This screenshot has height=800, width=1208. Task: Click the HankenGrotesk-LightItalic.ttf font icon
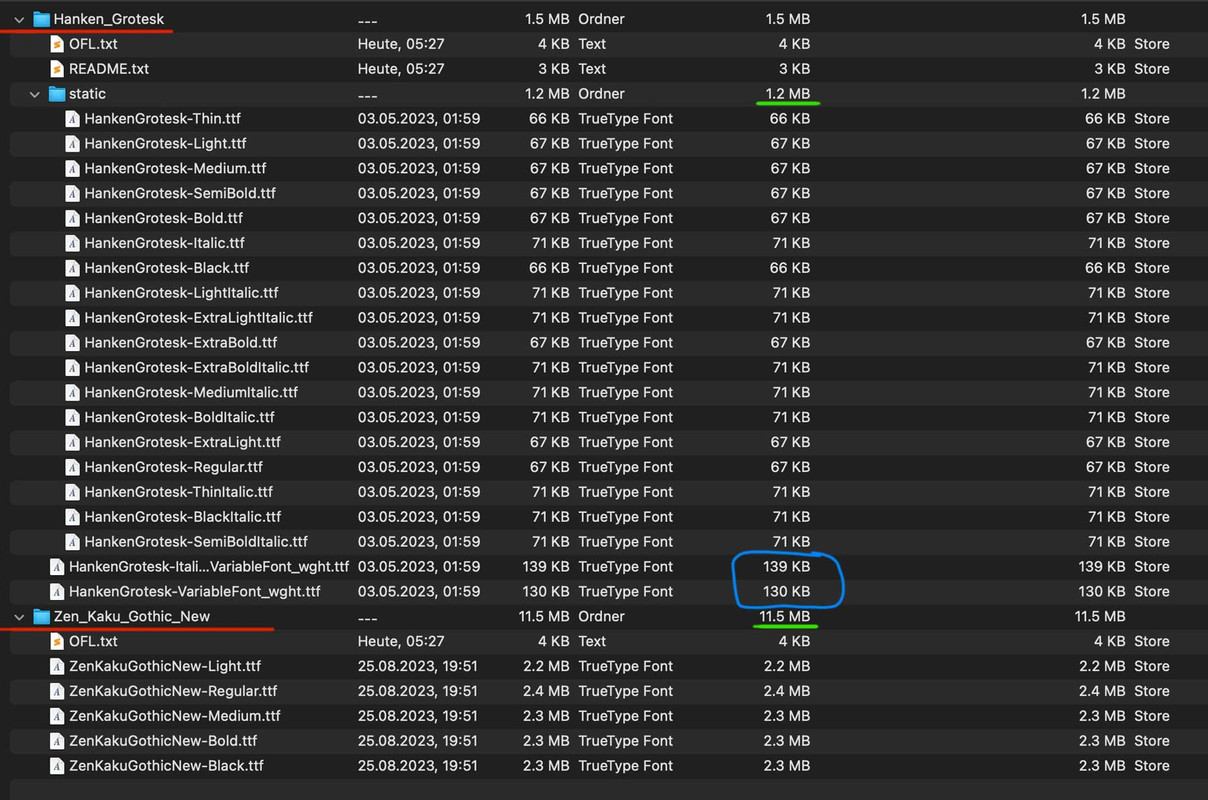tap(72, 293)
